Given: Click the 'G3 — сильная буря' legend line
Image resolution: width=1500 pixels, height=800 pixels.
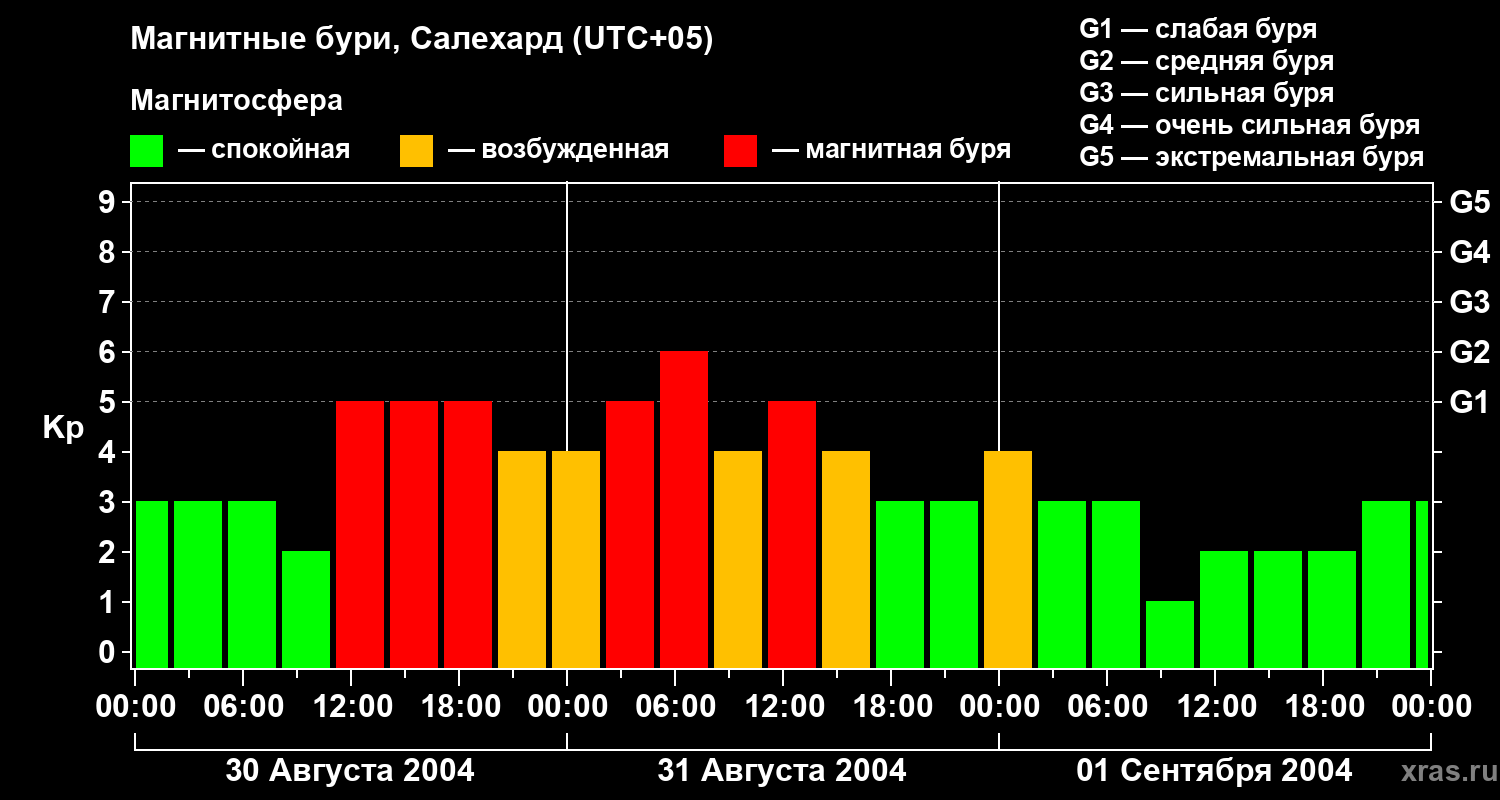Looking at the screenshot, I should click(x=1206, y=93).
